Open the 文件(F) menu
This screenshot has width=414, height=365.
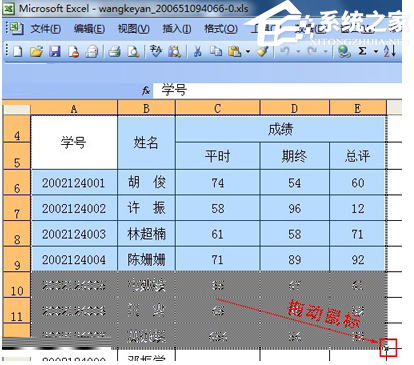[x=45, y=29]
